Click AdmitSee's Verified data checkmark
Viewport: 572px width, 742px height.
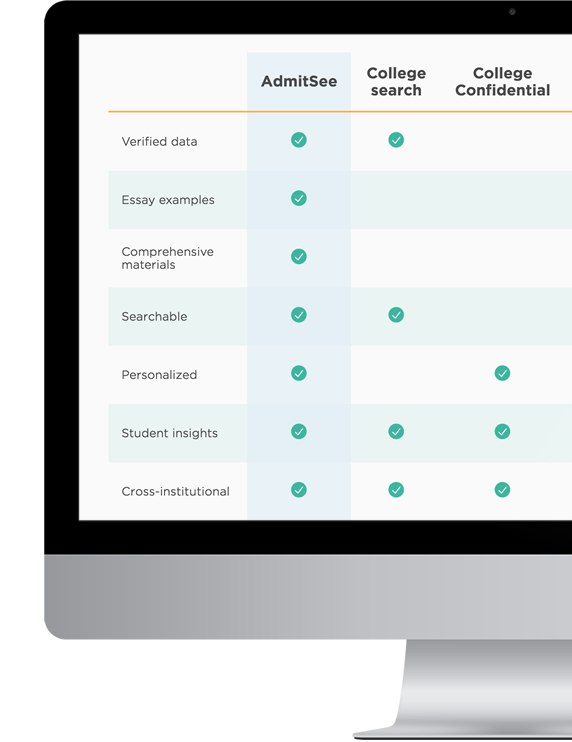click(x=299, y=140)
